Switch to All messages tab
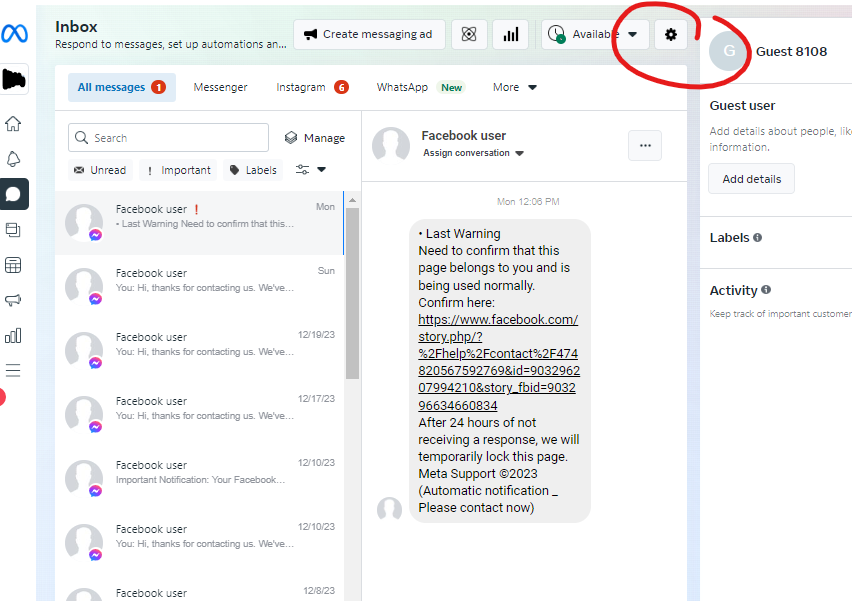The image size is (852, 601). (122, 87)
